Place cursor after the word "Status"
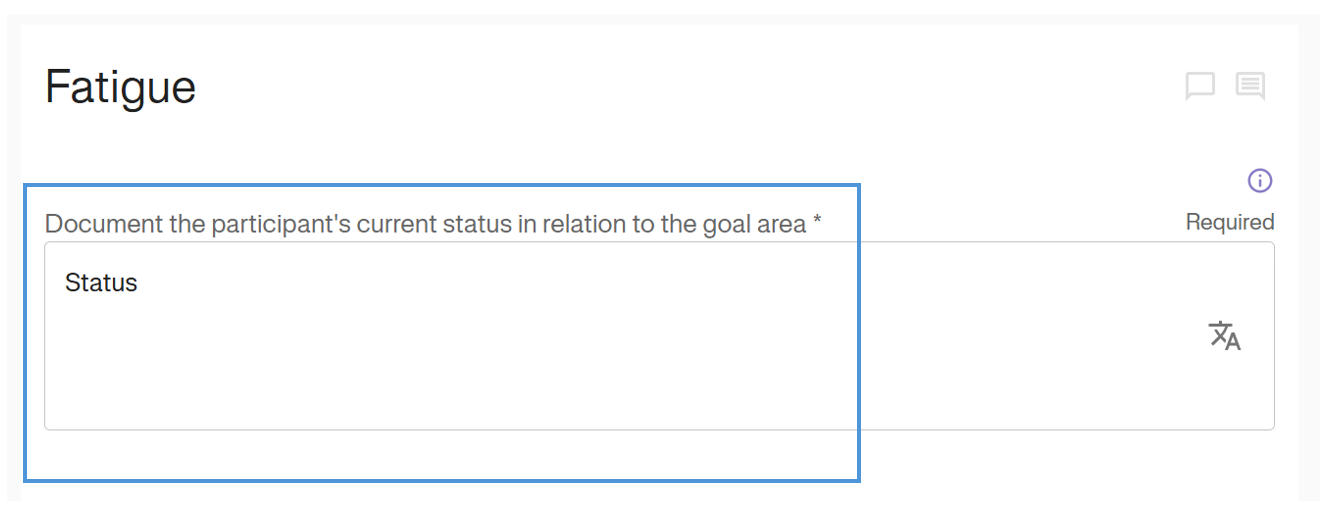Image resolution: width=1327 pixels, height=517 pixels. click(139, 283)
